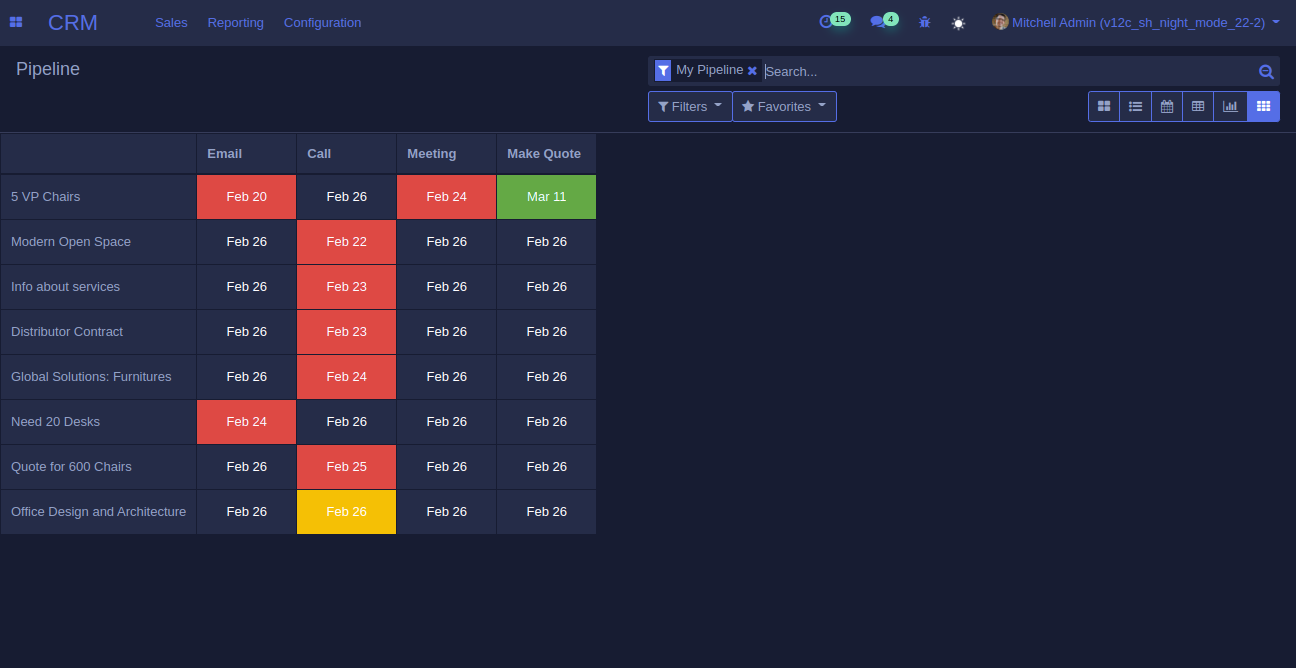Image resolution: width=1296 pixels, height=668 pixels.
Task: Click the debug bug icon
Action: click(x=924, y=22)
